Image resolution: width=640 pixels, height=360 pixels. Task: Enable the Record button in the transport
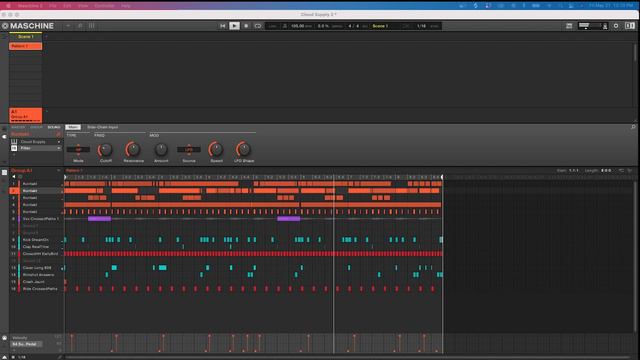tap(246, 26)
